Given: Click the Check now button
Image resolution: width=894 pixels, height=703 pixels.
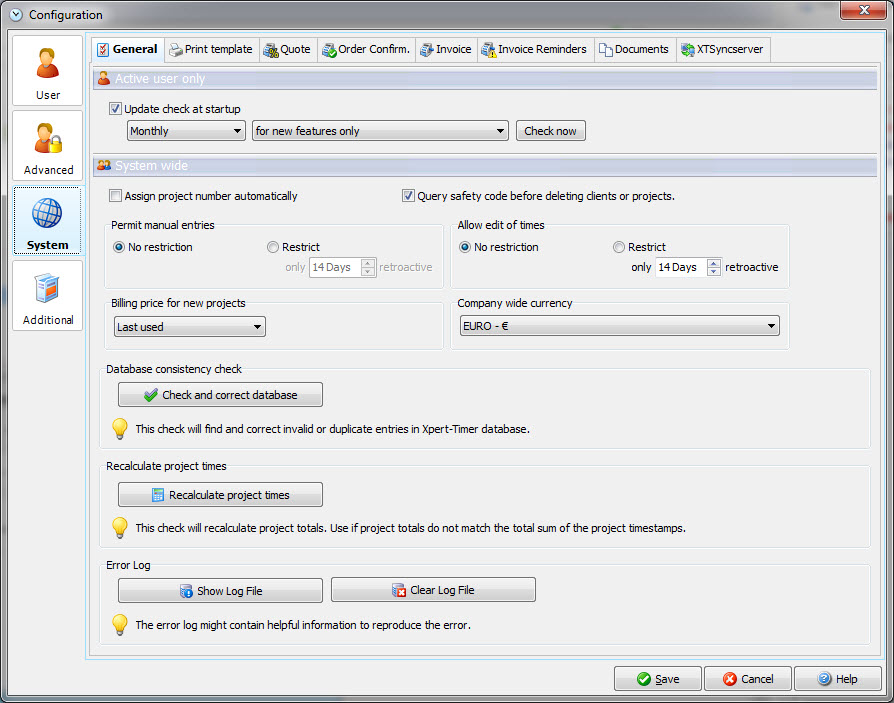Looking at the screenshot, I should point(550,131).
